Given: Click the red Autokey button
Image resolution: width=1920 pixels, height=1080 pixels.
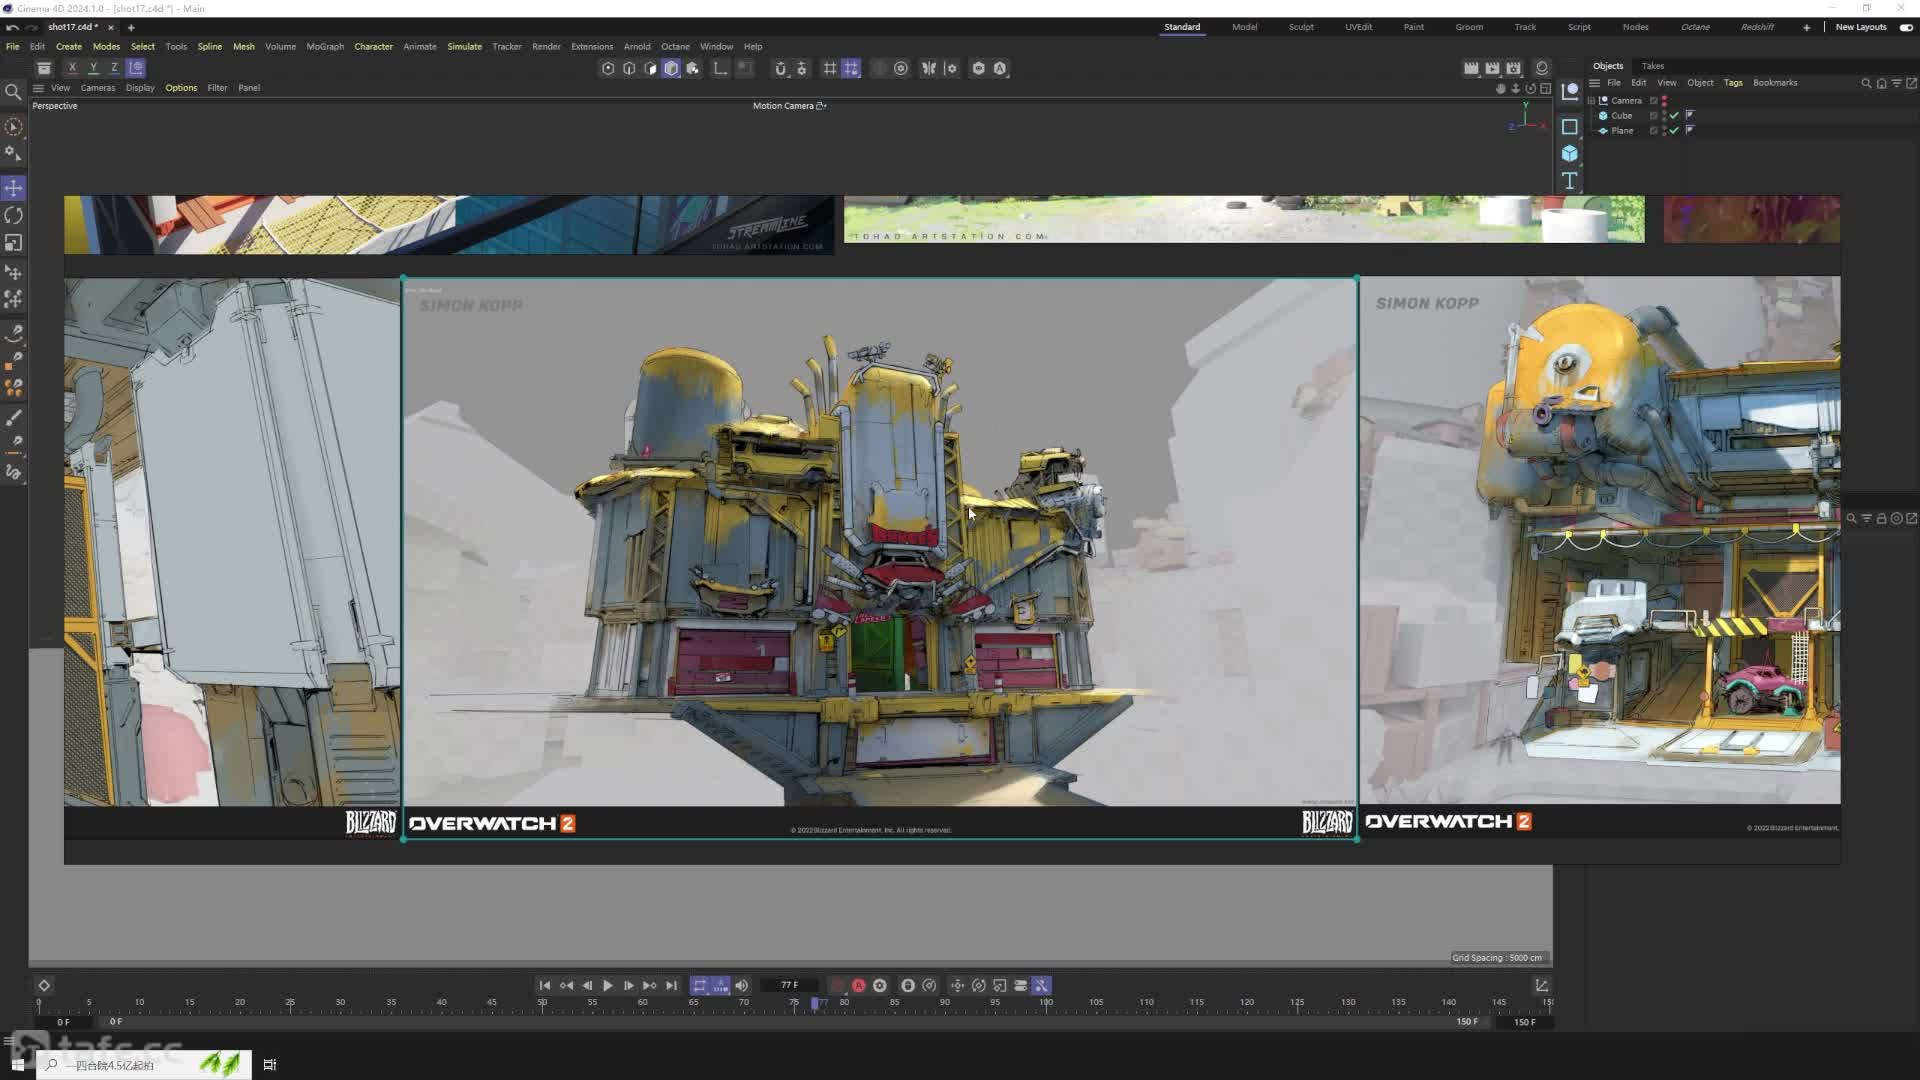Looking at the screenshot, I should tap(859, 986).
